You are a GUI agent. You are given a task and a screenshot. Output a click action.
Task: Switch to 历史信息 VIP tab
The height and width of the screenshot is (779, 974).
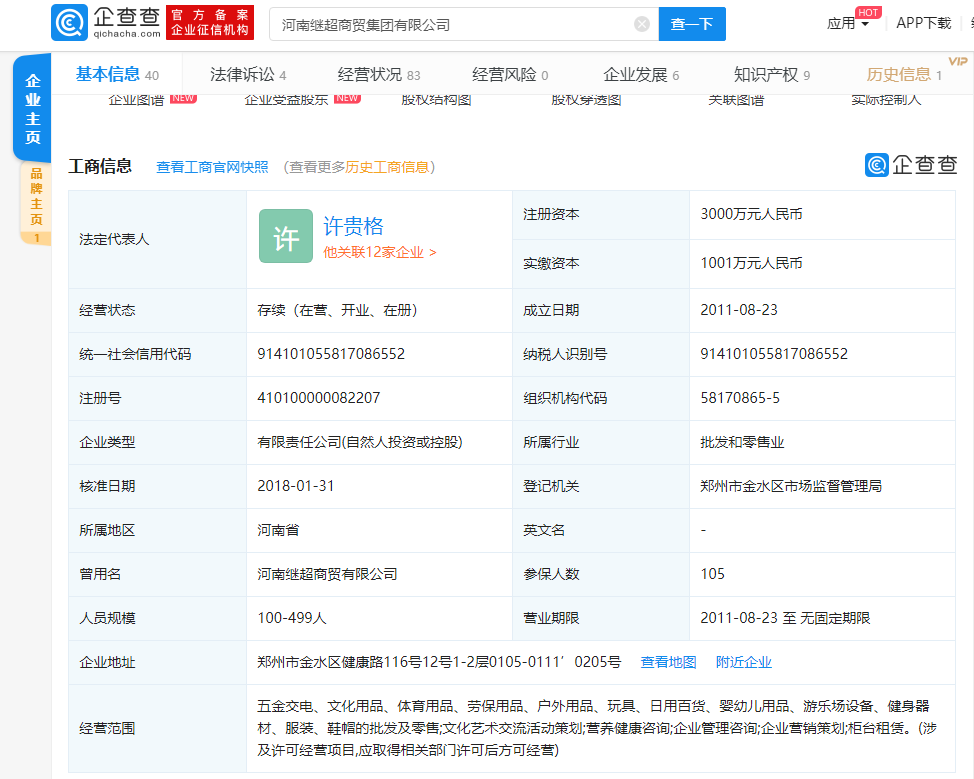click(904, 75)
